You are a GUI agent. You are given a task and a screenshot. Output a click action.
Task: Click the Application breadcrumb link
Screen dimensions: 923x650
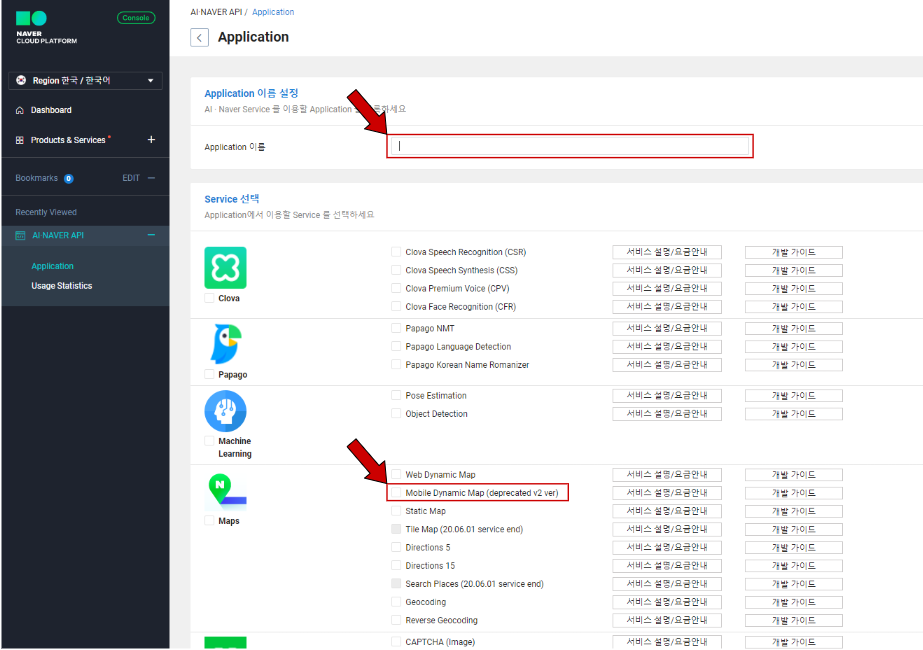point(273,12)
